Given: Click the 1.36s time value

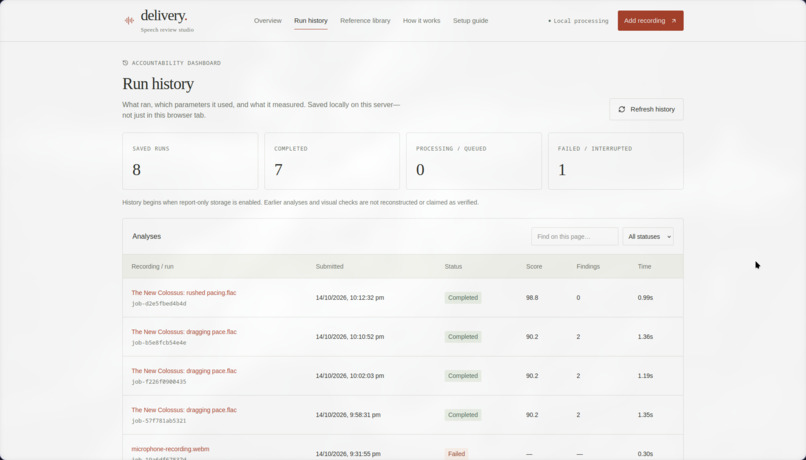Looking at the screenshot, I should [645, 337].
